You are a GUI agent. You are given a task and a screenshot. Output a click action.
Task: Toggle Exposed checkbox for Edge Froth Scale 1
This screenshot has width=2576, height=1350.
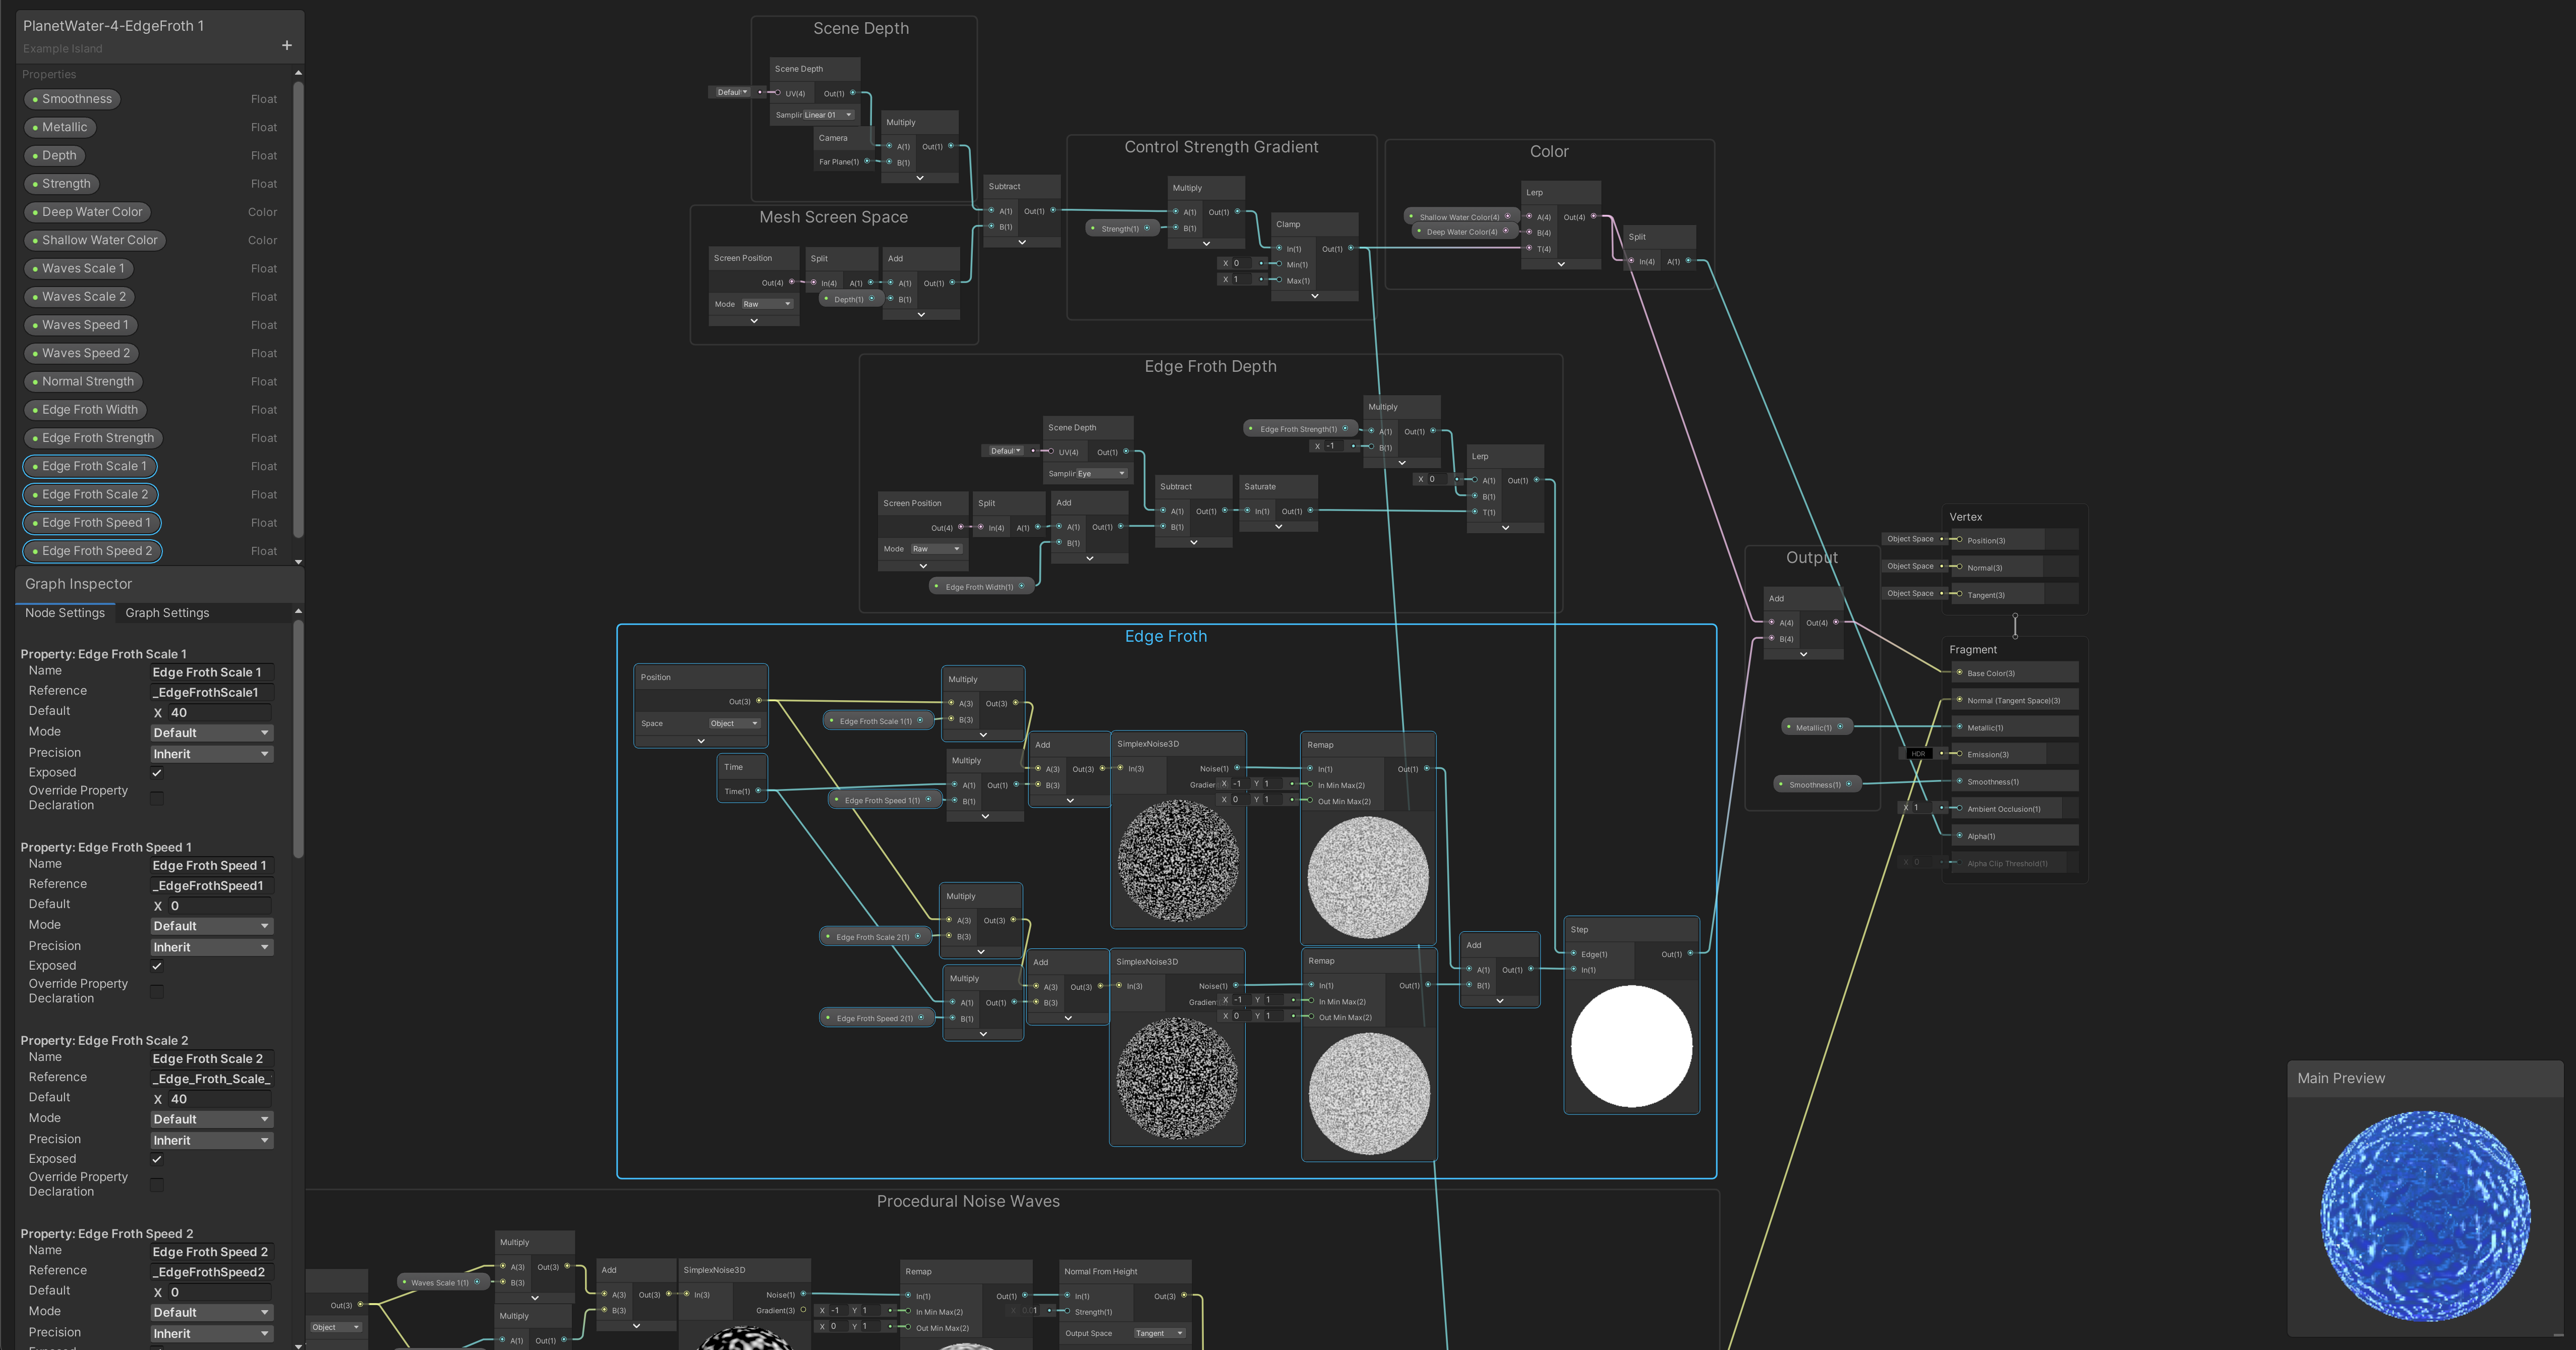[x=157, y=772]
